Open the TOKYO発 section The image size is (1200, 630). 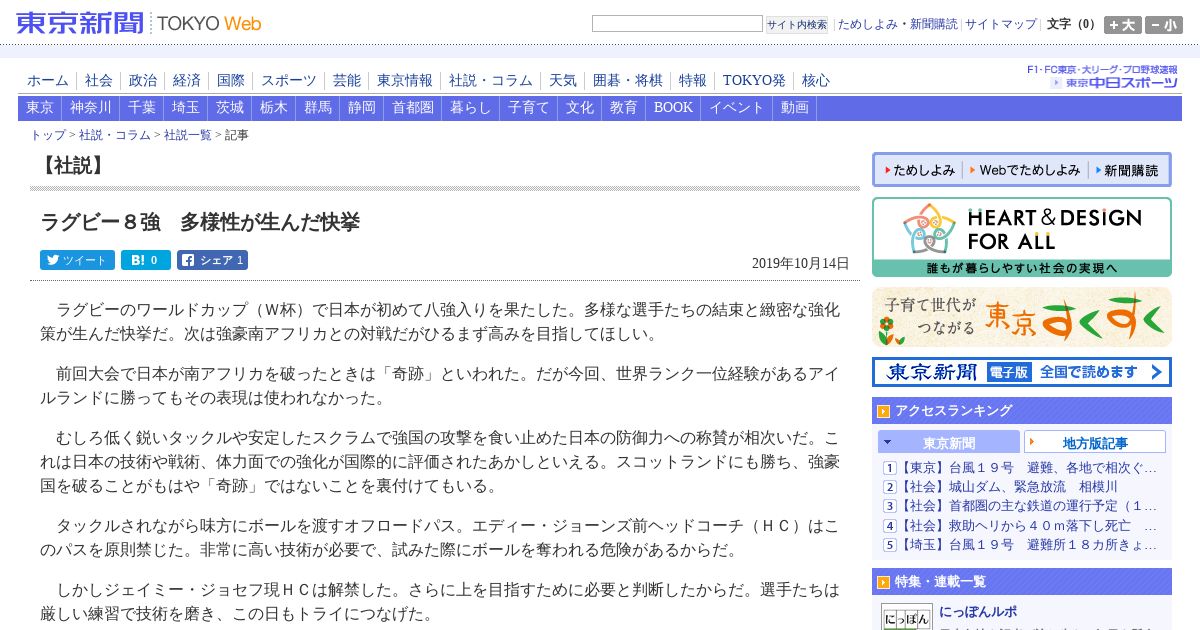tap(754, 80)
